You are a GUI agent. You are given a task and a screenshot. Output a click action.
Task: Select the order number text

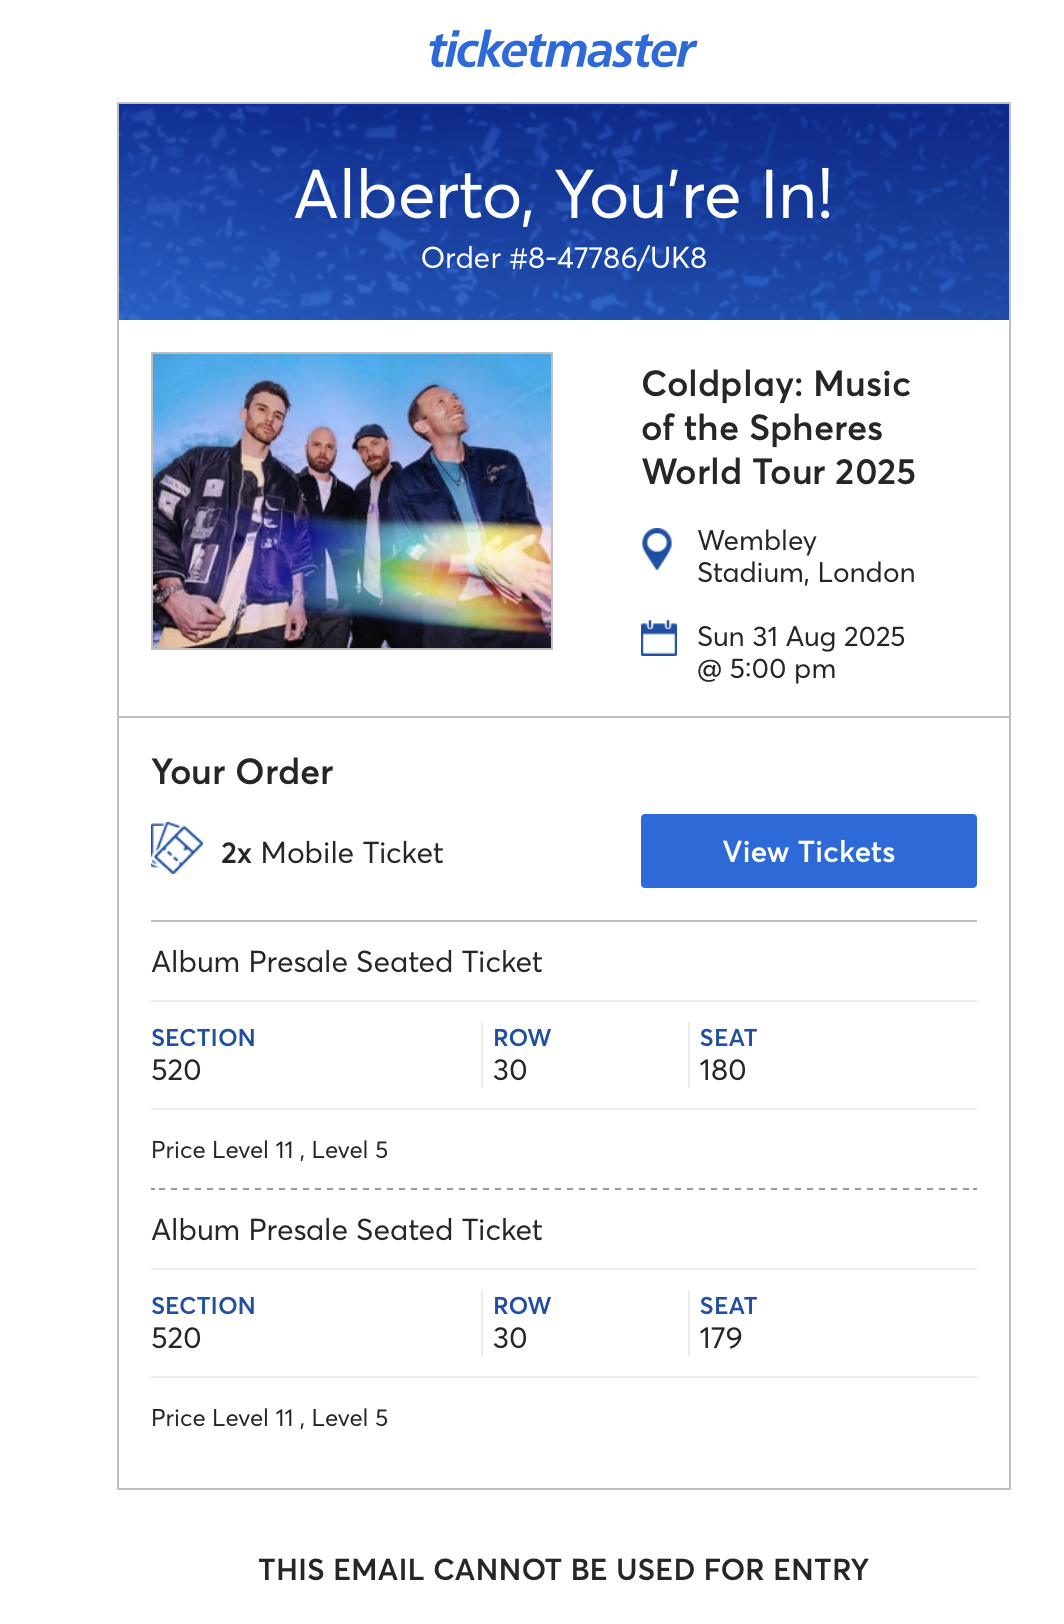click(564, 258)
